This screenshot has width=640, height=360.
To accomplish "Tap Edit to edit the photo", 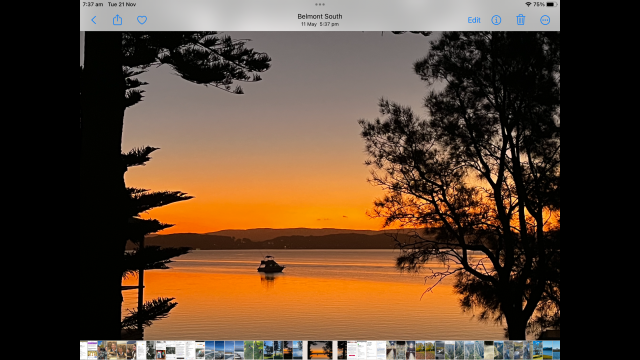I will click(474, 20).
